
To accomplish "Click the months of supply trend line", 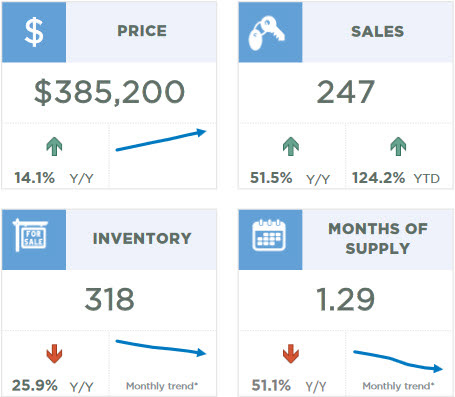I will [x=398, y=361].
